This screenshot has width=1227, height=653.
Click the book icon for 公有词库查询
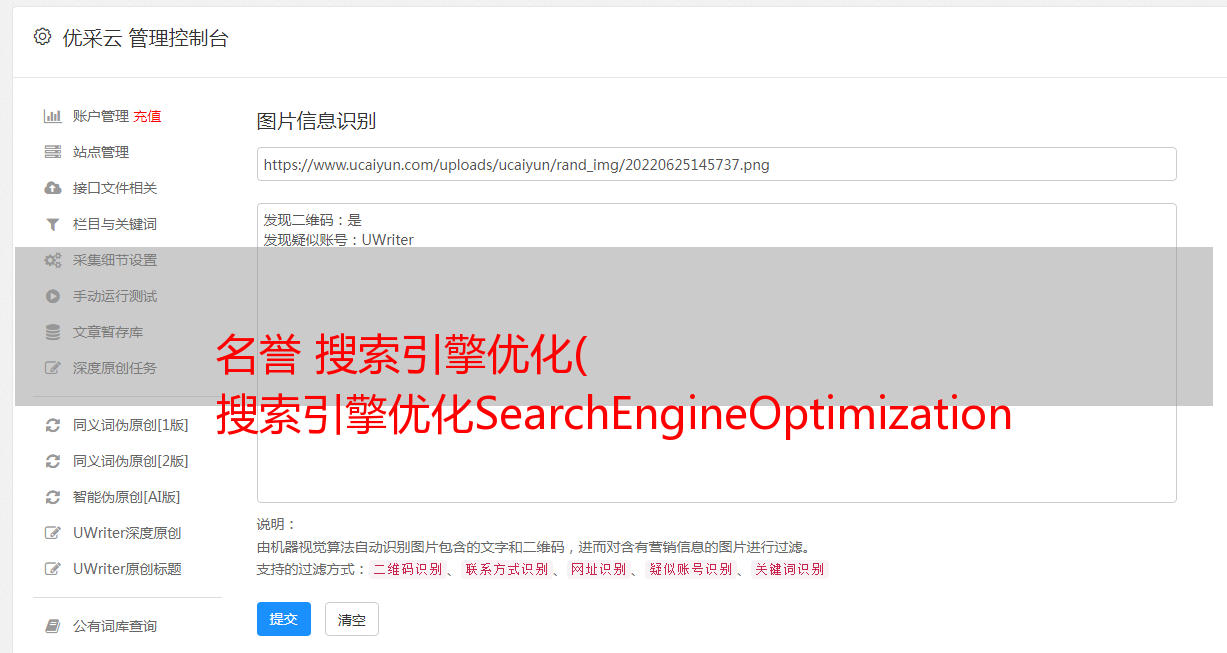click(x=53, y=626)
